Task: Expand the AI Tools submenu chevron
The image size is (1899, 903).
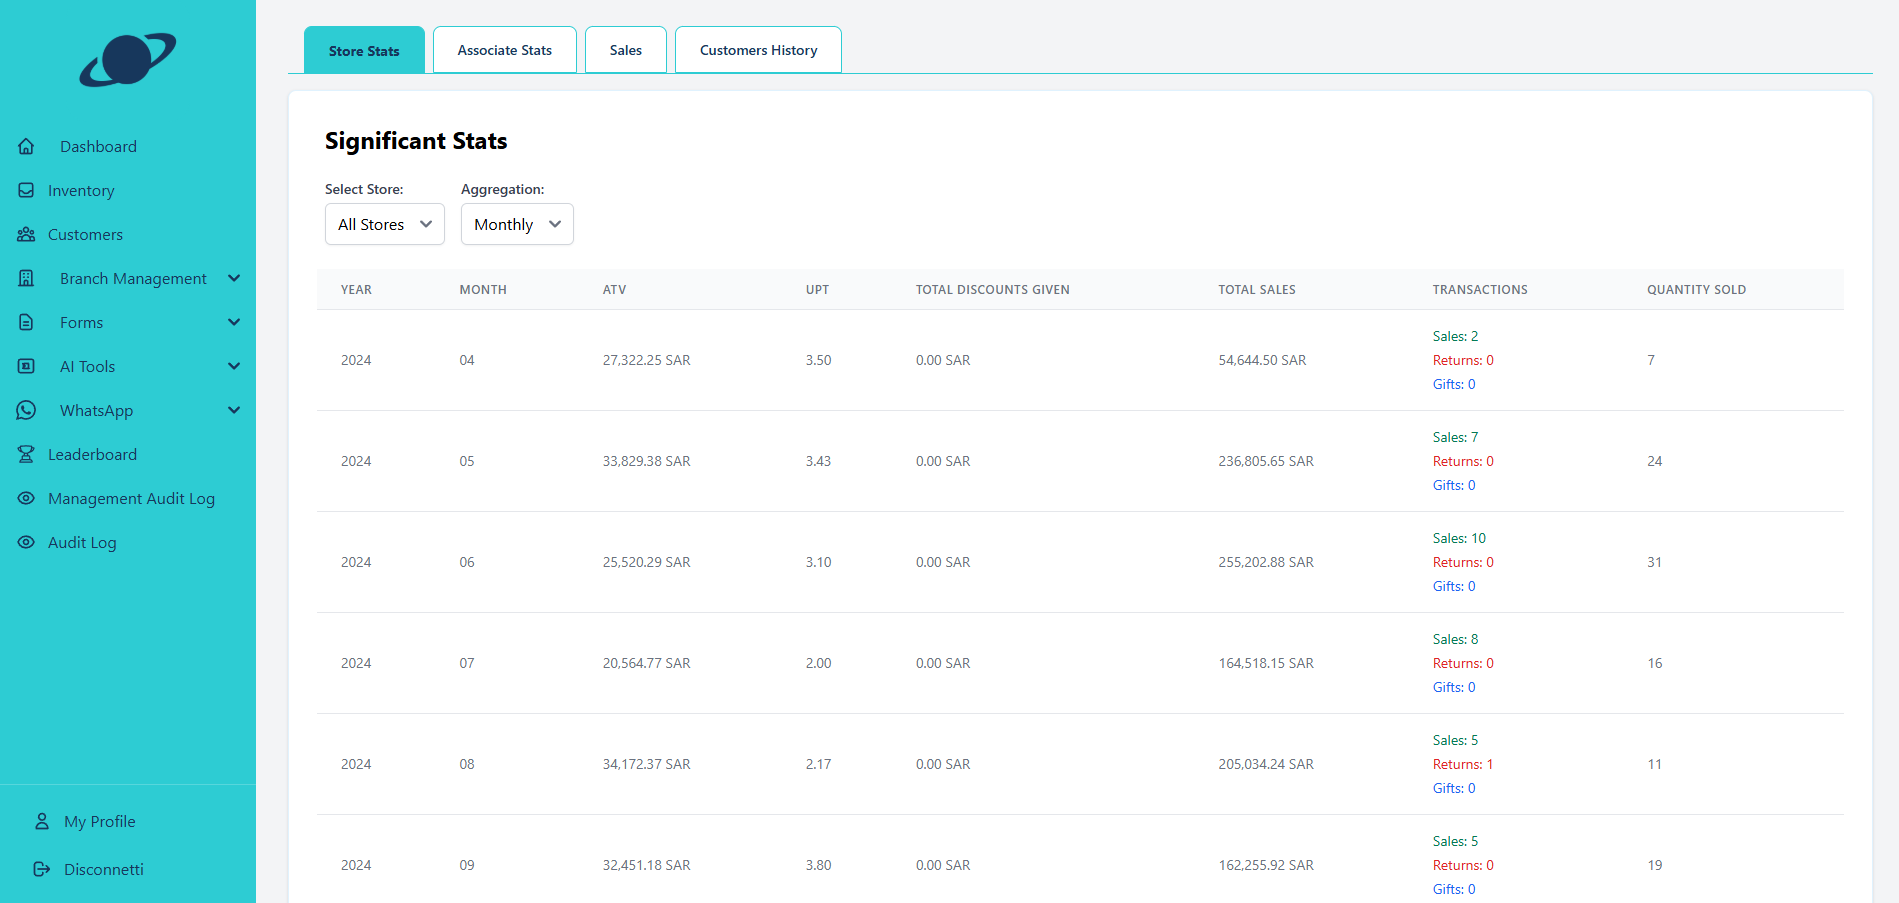Action: click(234, 366)
